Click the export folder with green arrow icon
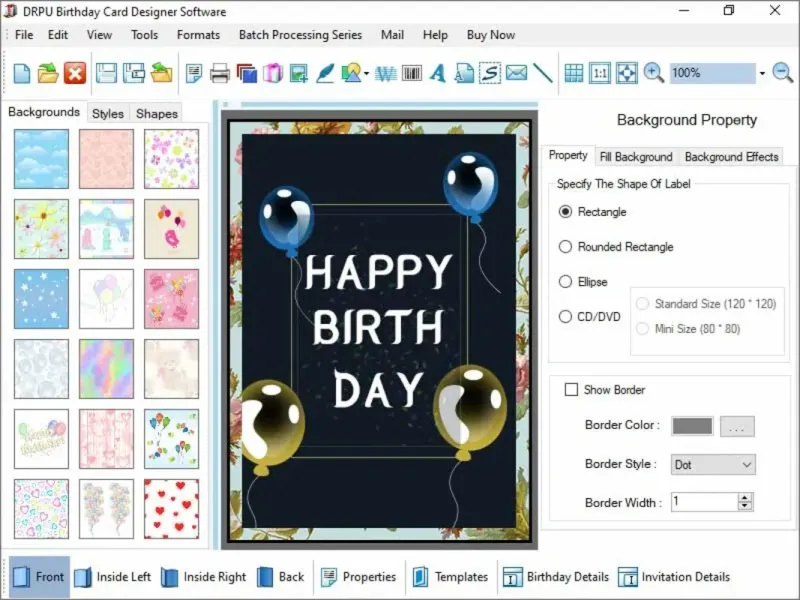 161,73
